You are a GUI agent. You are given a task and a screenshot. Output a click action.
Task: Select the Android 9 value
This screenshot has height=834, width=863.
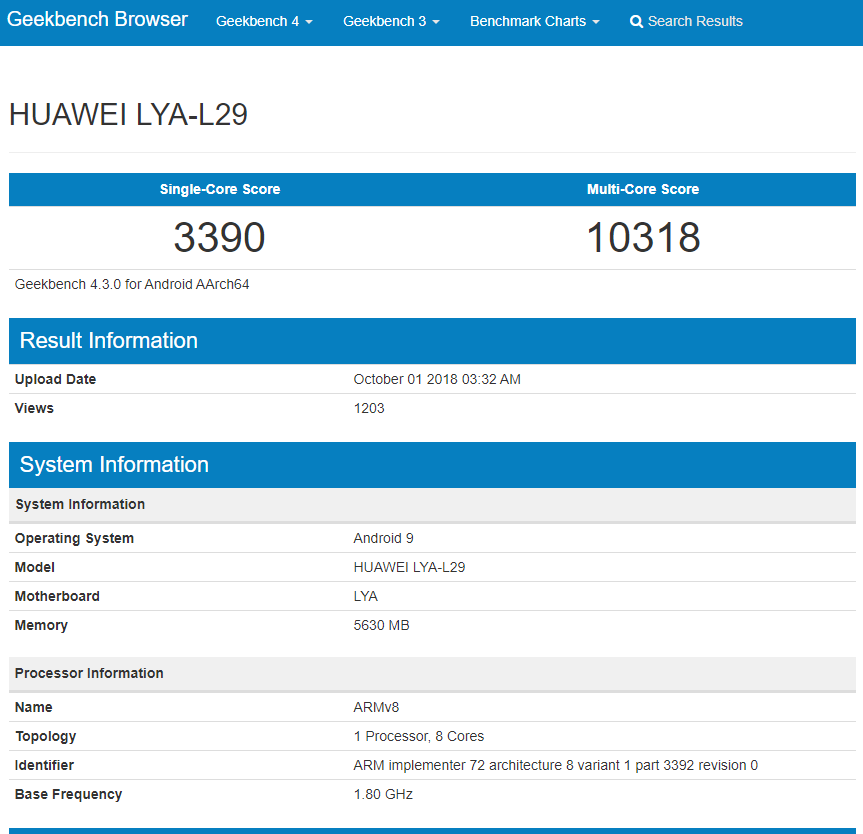tap(384, 538)
